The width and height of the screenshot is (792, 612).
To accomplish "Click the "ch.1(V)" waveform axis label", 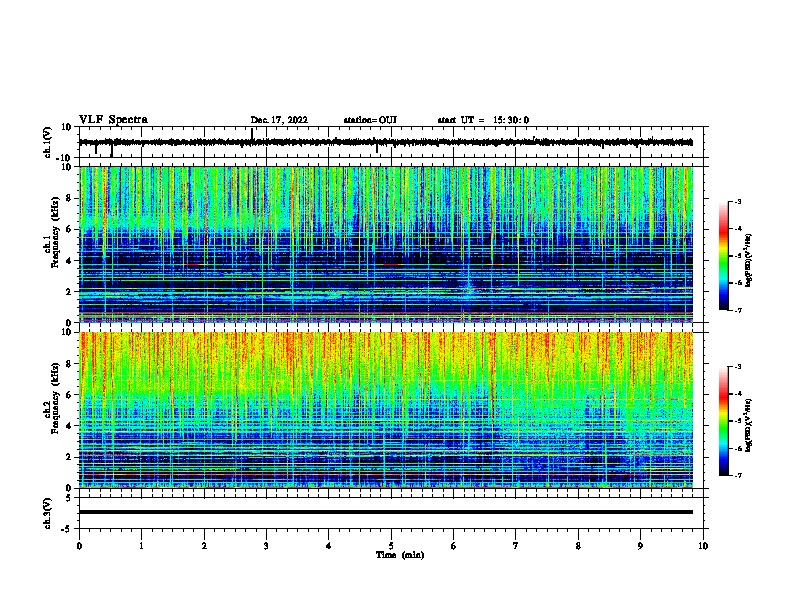I will pos(48,142).
